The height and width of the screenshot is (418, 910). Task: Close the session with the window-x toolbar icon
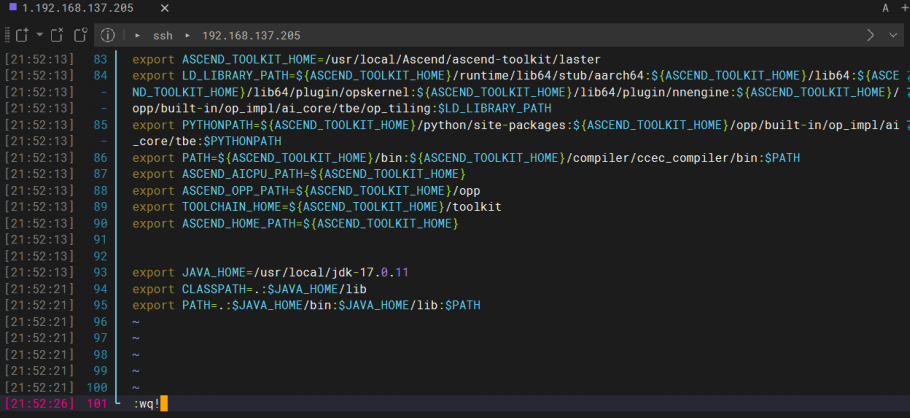click(x=57, y=35)
